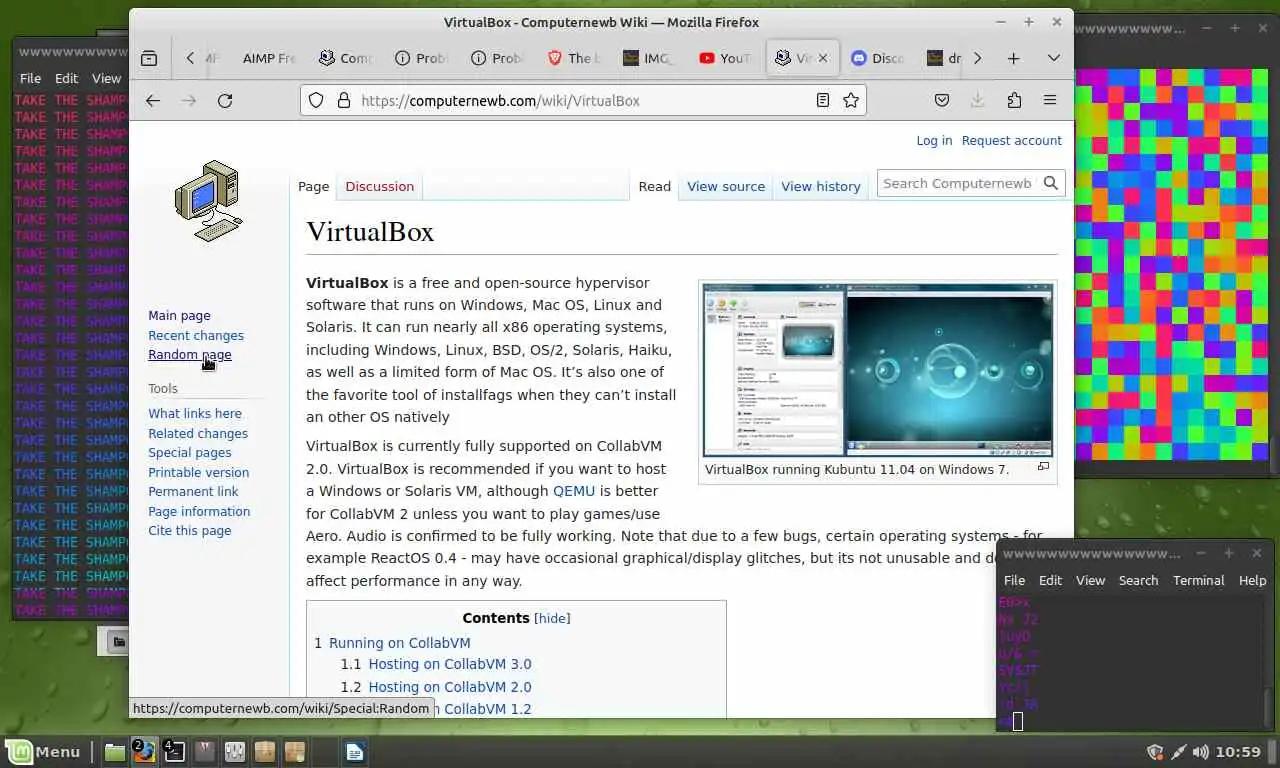The width and height of the screenshot is (1280, 768).
Task: Switch to the YouTube browser tab
Action: 726,58
